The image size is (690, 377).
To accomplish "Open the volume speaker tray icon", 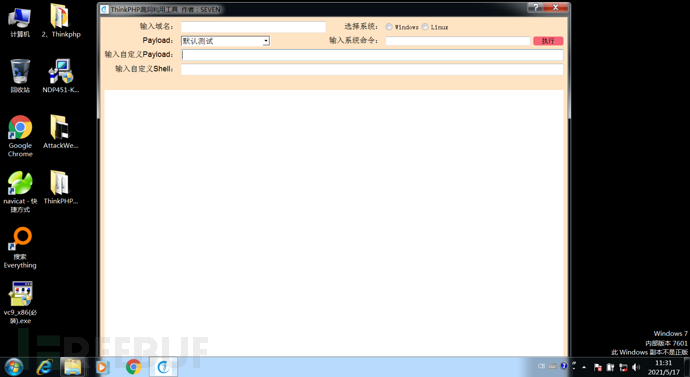I will point(636,367).
